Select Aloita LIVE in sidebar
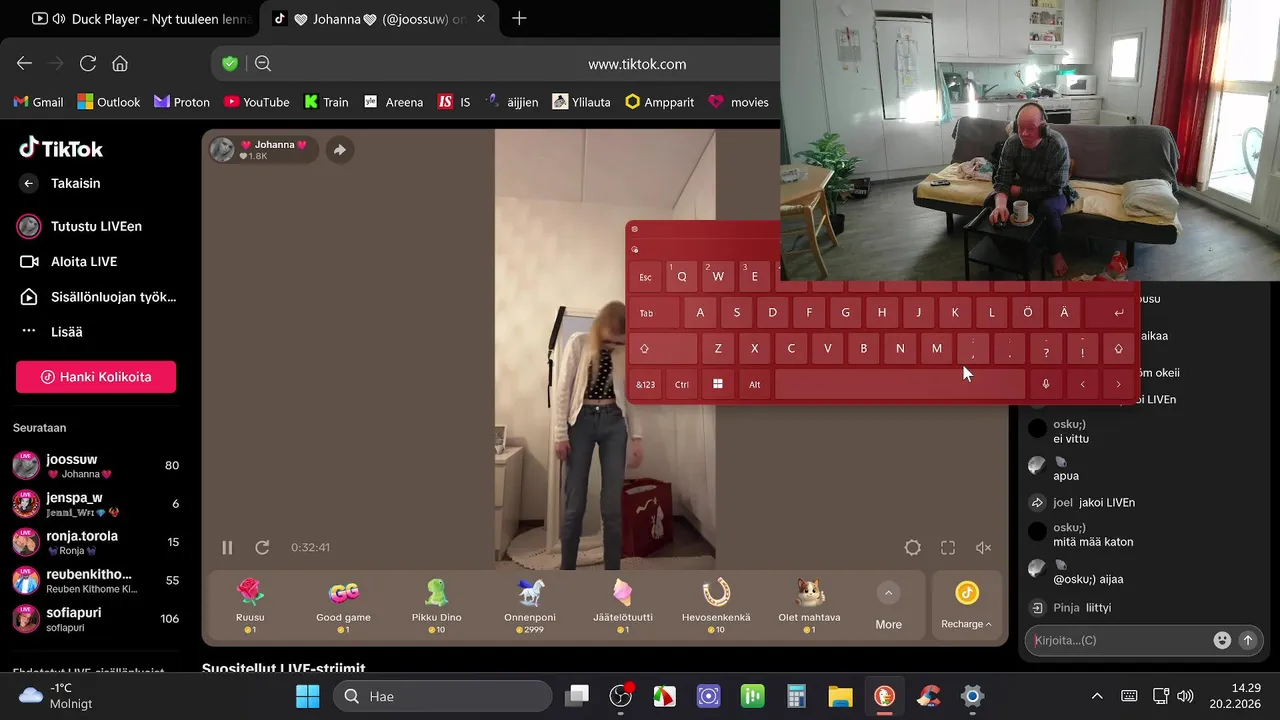Viewport: 1280px width, 720px height. coord(68,261)
